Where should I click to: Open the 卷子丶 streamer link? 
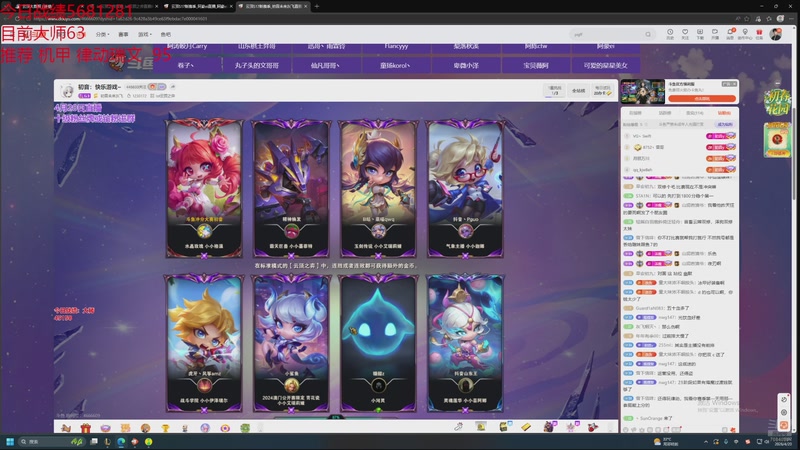coord(186,65)
